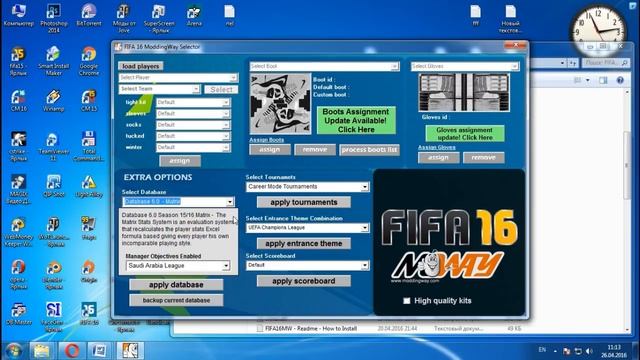Click the apply tournaments button
Screen dimensions: 640x360
(x=304, y=202)
